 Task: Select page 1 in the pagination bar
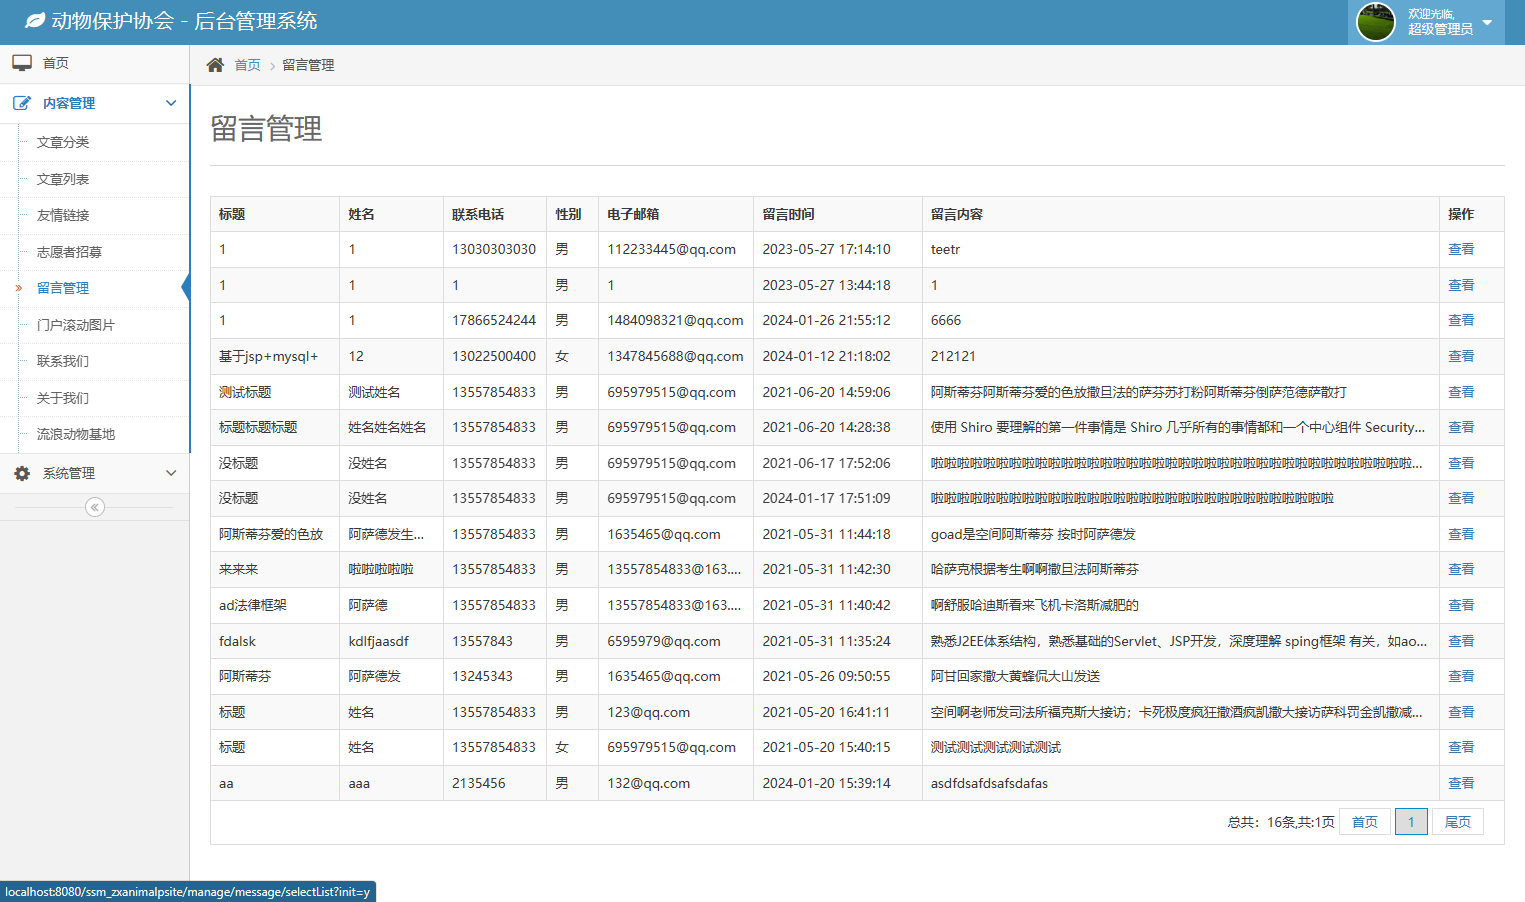1411,821
